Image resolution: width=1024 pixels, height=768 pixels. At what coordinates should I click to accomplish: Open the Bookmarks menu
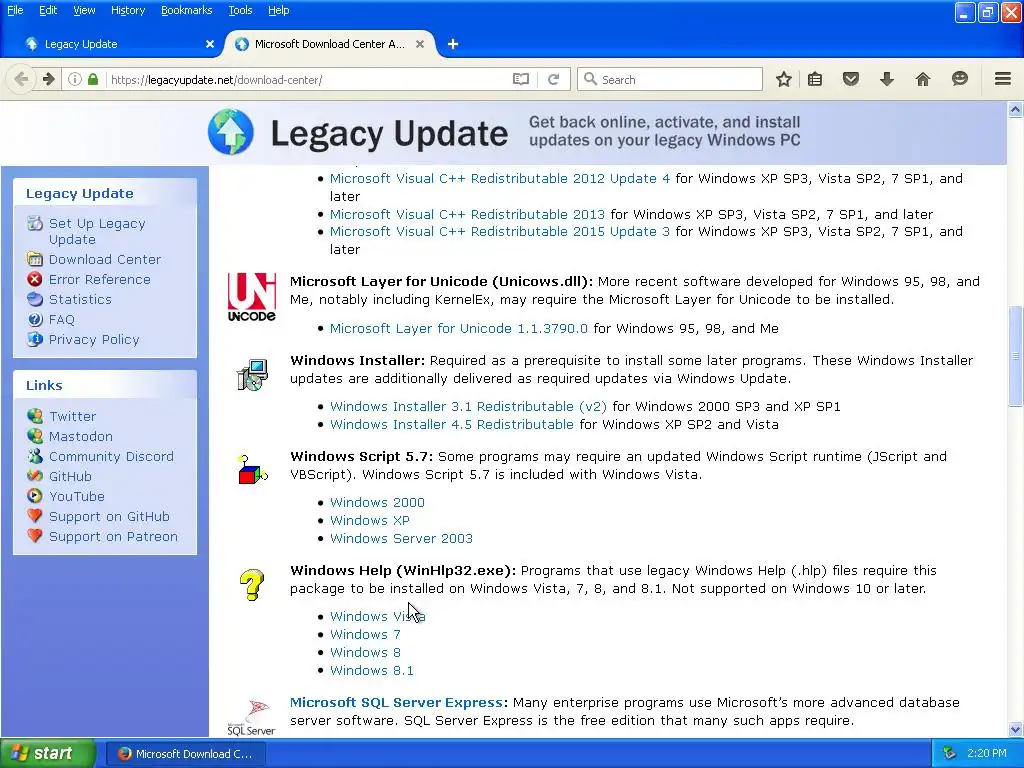[186, 10]
